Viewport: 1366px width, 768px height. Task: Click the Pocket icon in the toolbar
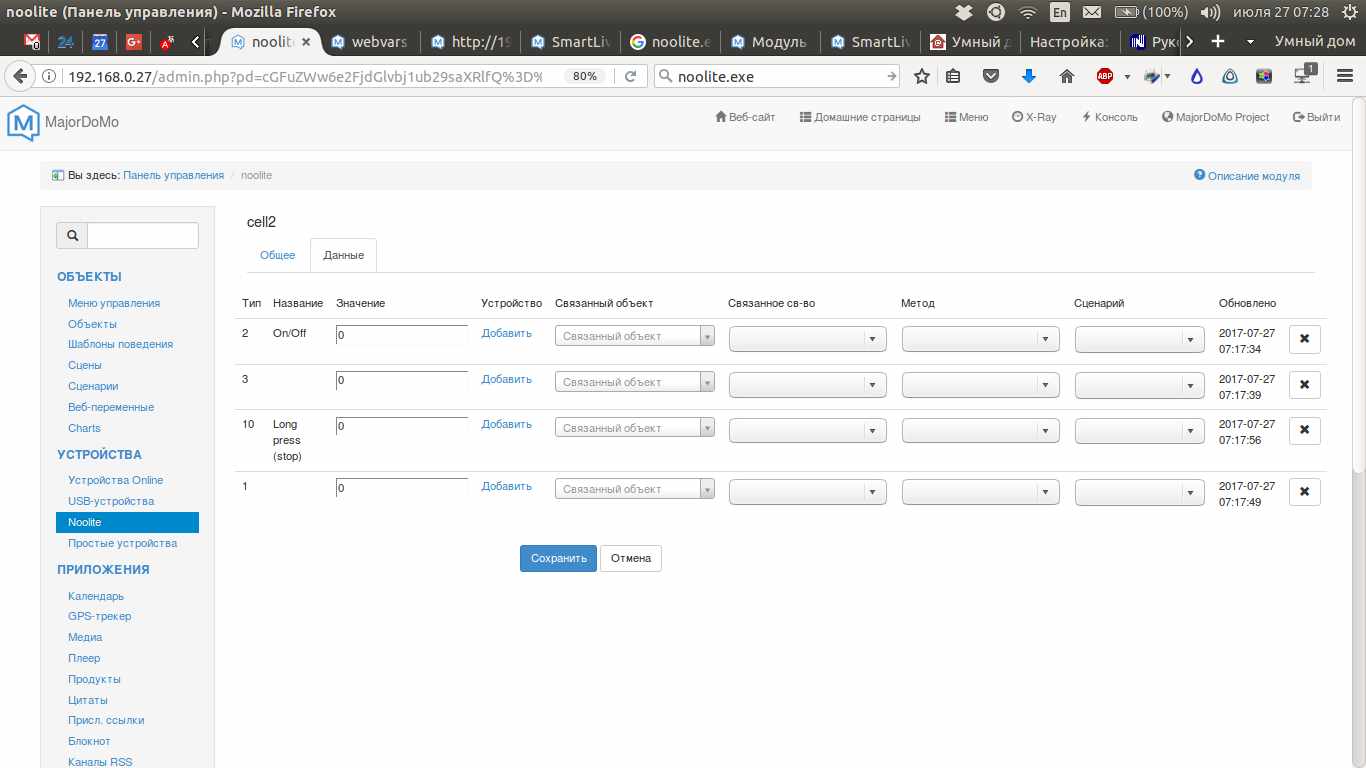[x=990, y=76]
